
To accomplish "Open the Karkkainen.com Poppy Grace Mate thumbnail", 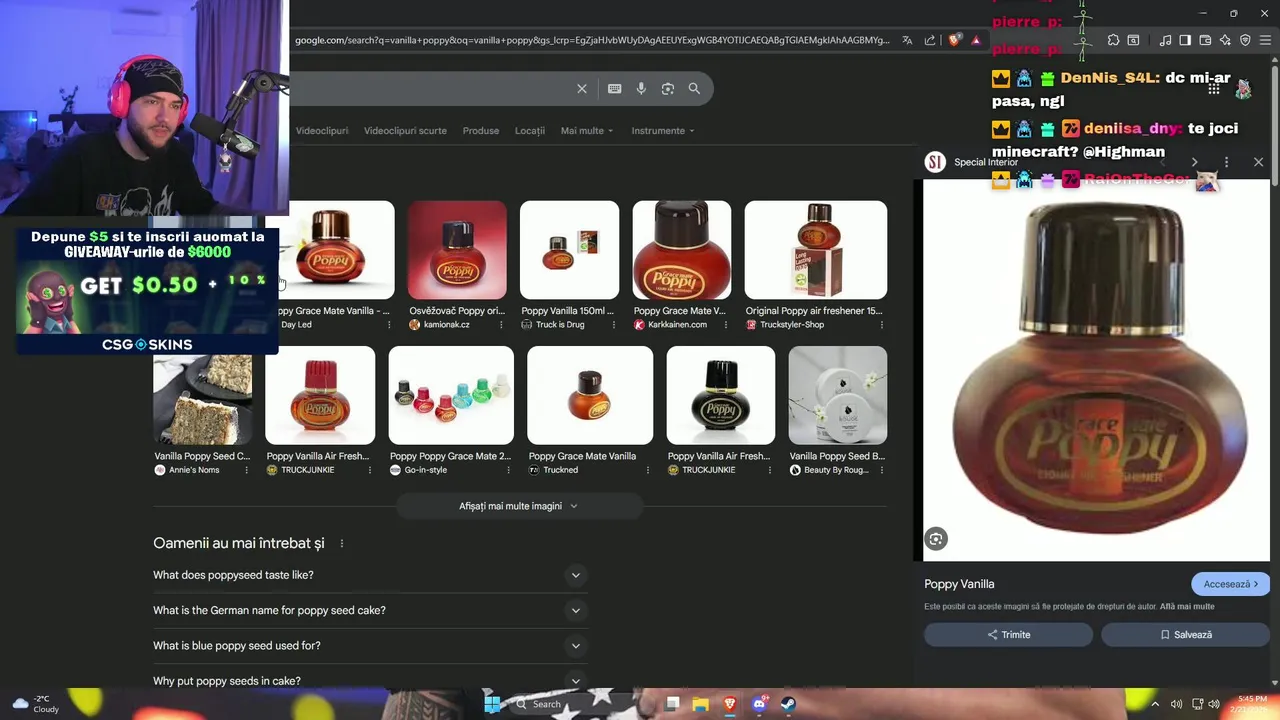I will 682,250.
